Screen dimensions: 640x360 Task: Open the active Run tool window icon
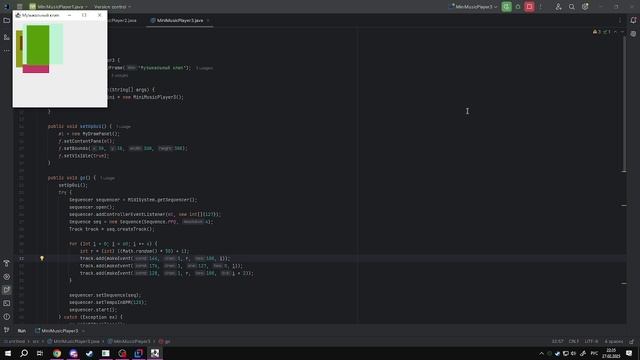pos(7,290)
